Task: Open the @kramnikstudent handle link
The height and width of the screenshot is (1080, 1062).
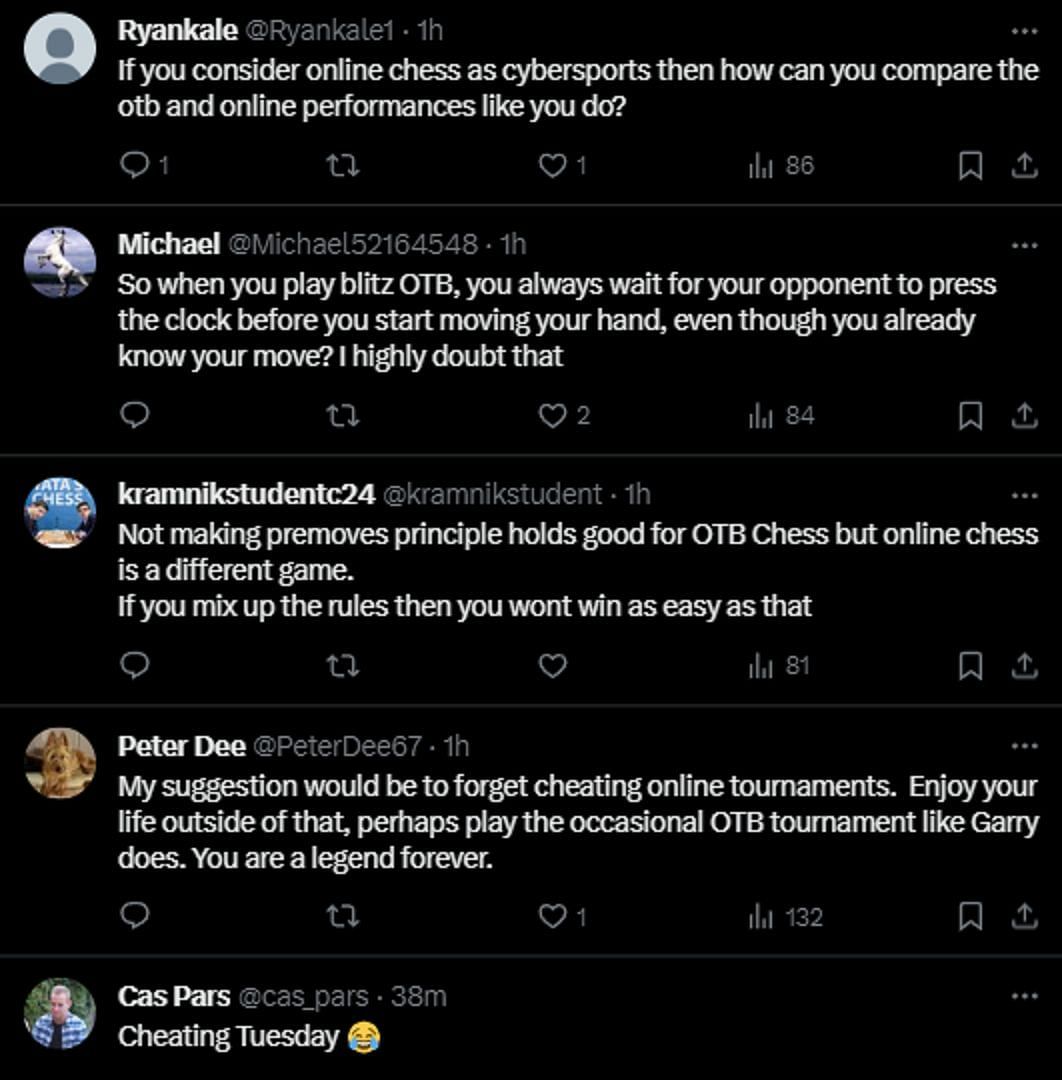Action: pyautogui.click(x=493, y=494)
